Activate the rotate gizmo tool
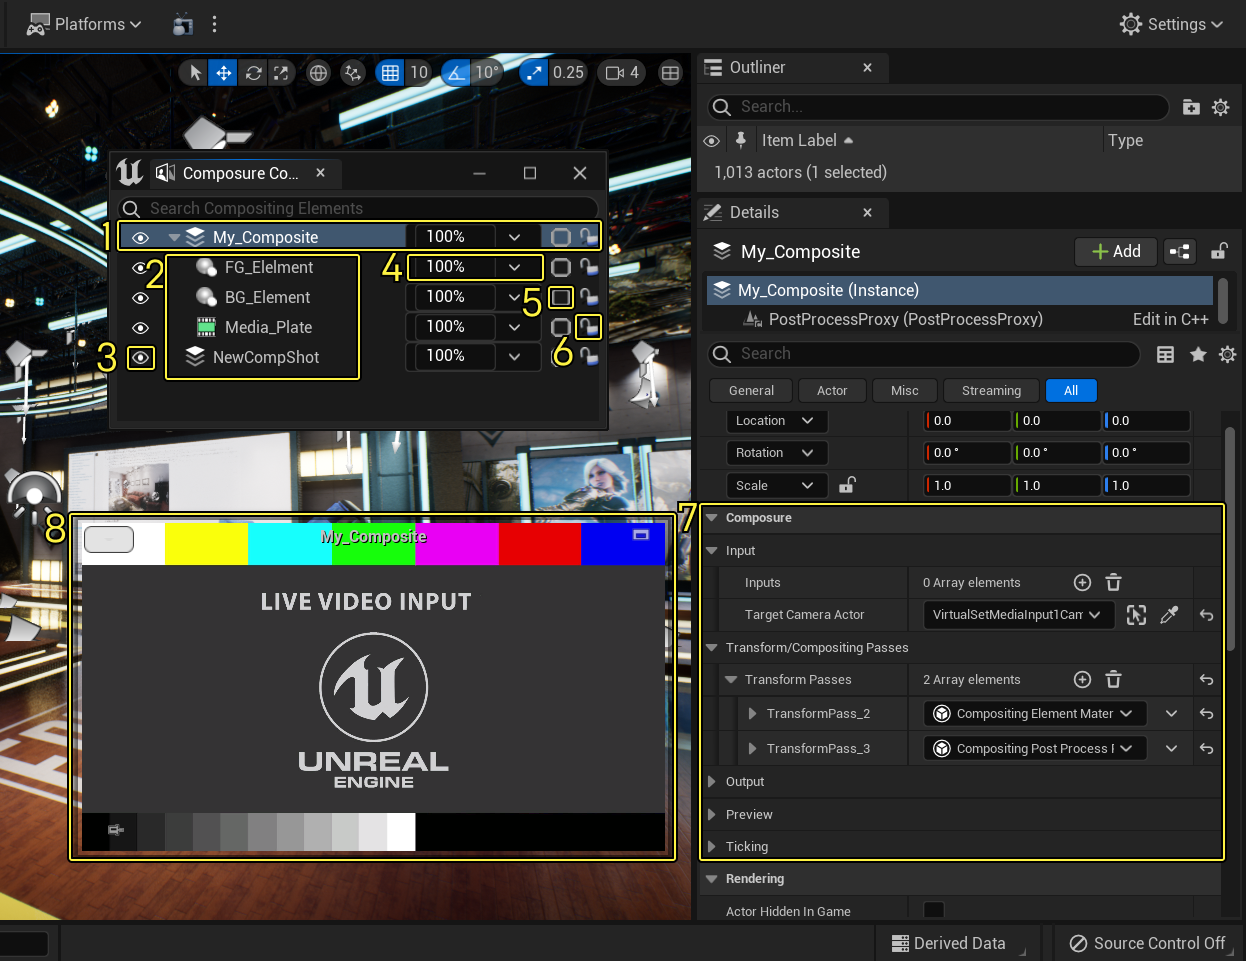Viewport: 1246px width, 961px height. (x=254, y=72)
